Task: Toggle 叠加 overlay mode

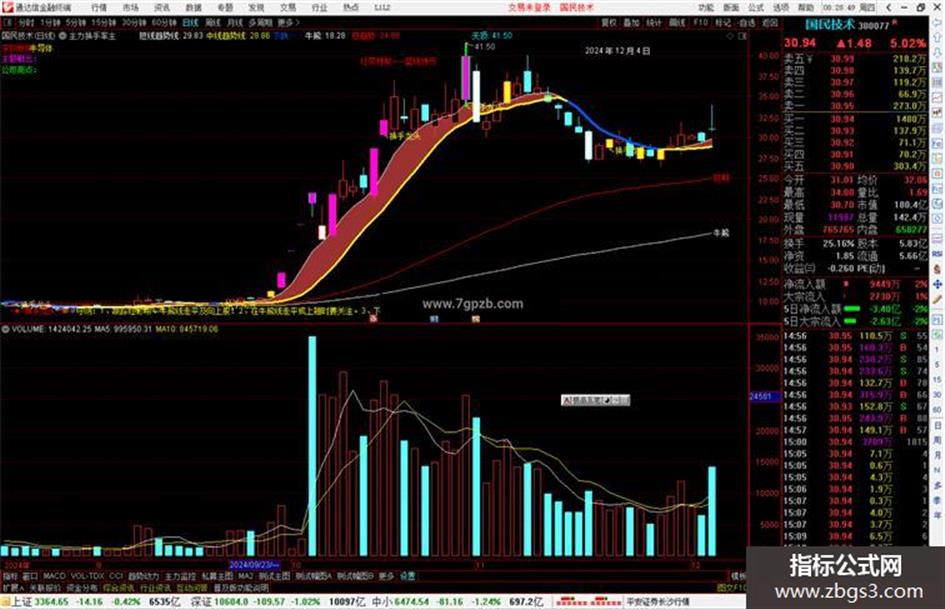Action: tap(632, 23)
